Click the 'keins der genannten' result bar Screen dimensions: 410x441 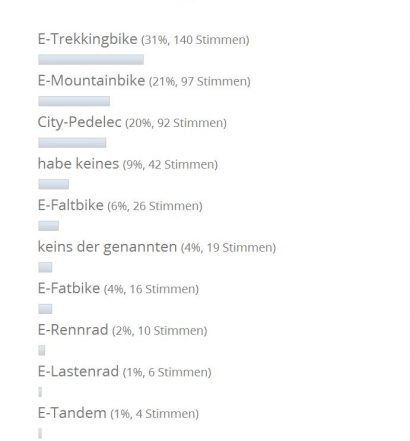pyautogui.click(x=45, y=267)
